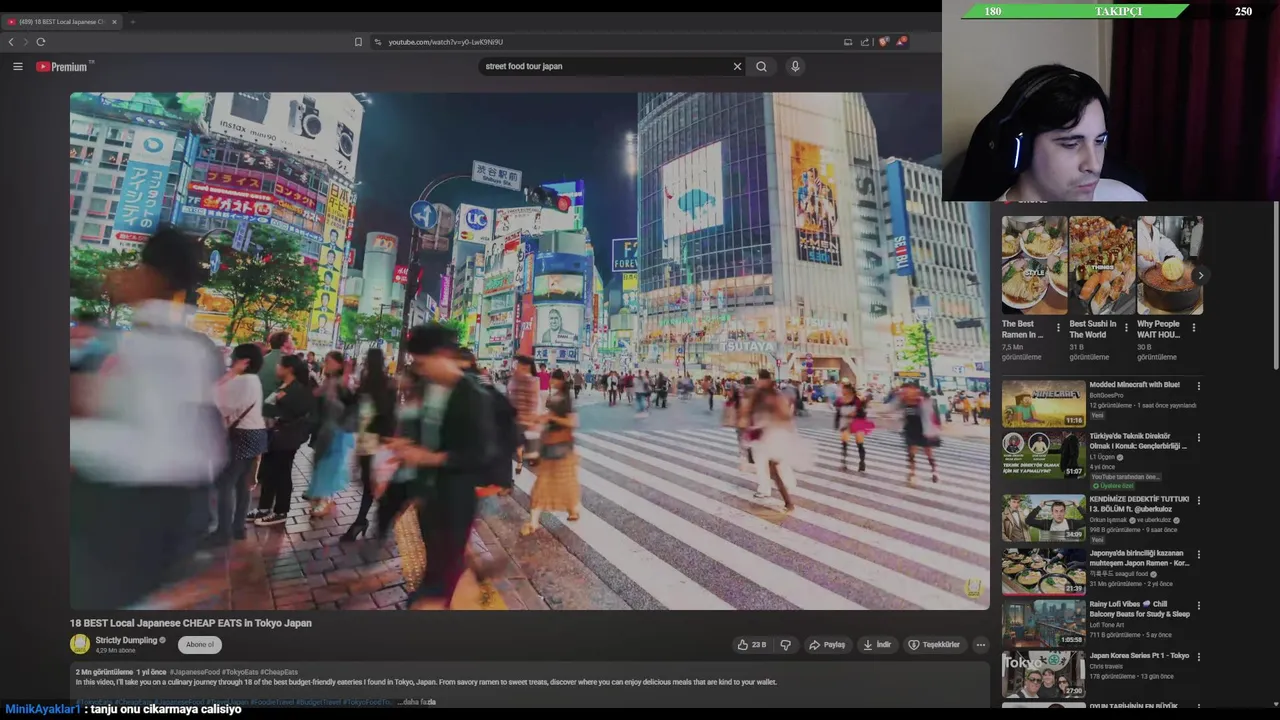Click the browser bookmark icon
The width and height of the screenshot is (1280, 720).
pos(358,42)
